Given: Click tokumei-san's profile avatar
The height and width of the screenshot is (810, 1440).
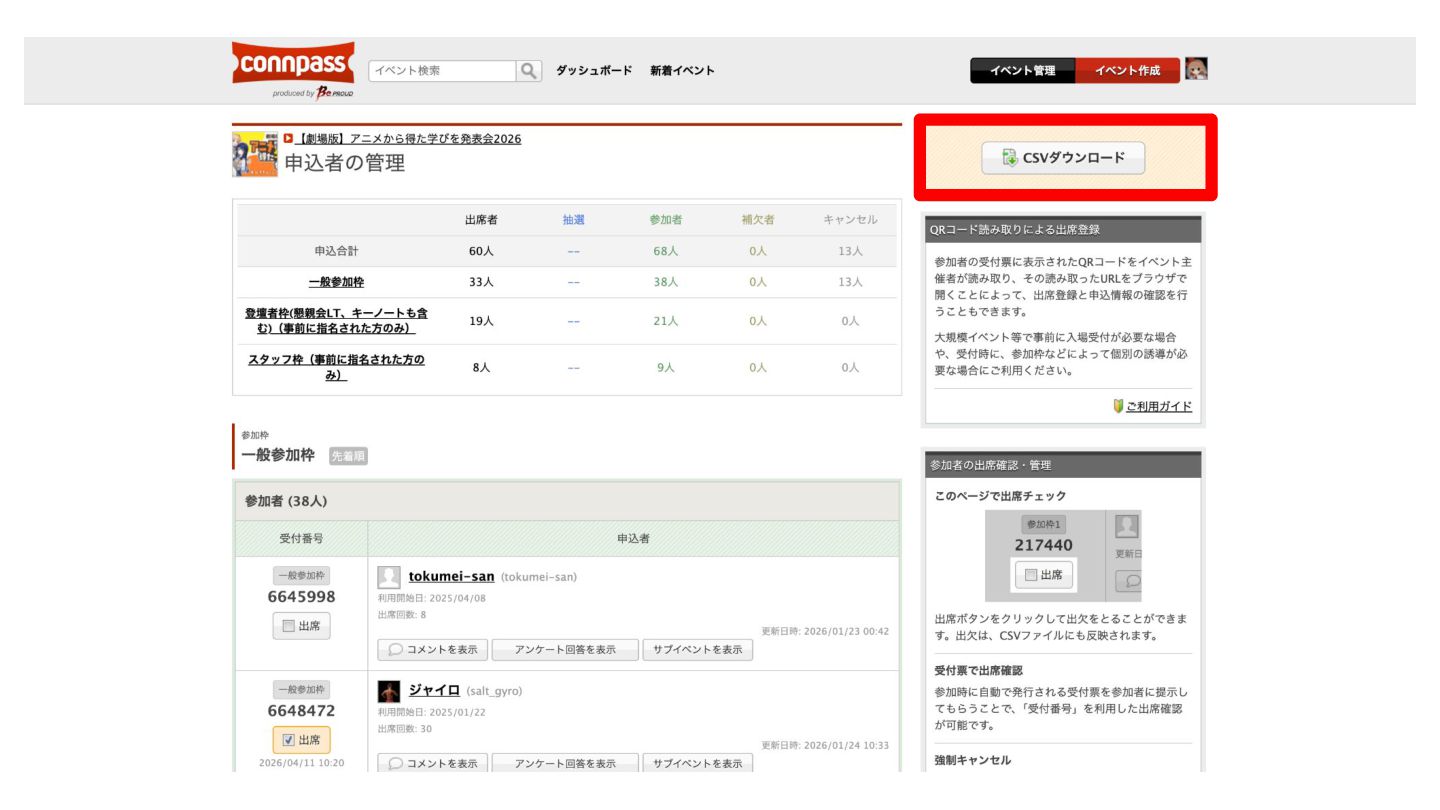Looking at the screenshot, I should [x=389, y=577].
